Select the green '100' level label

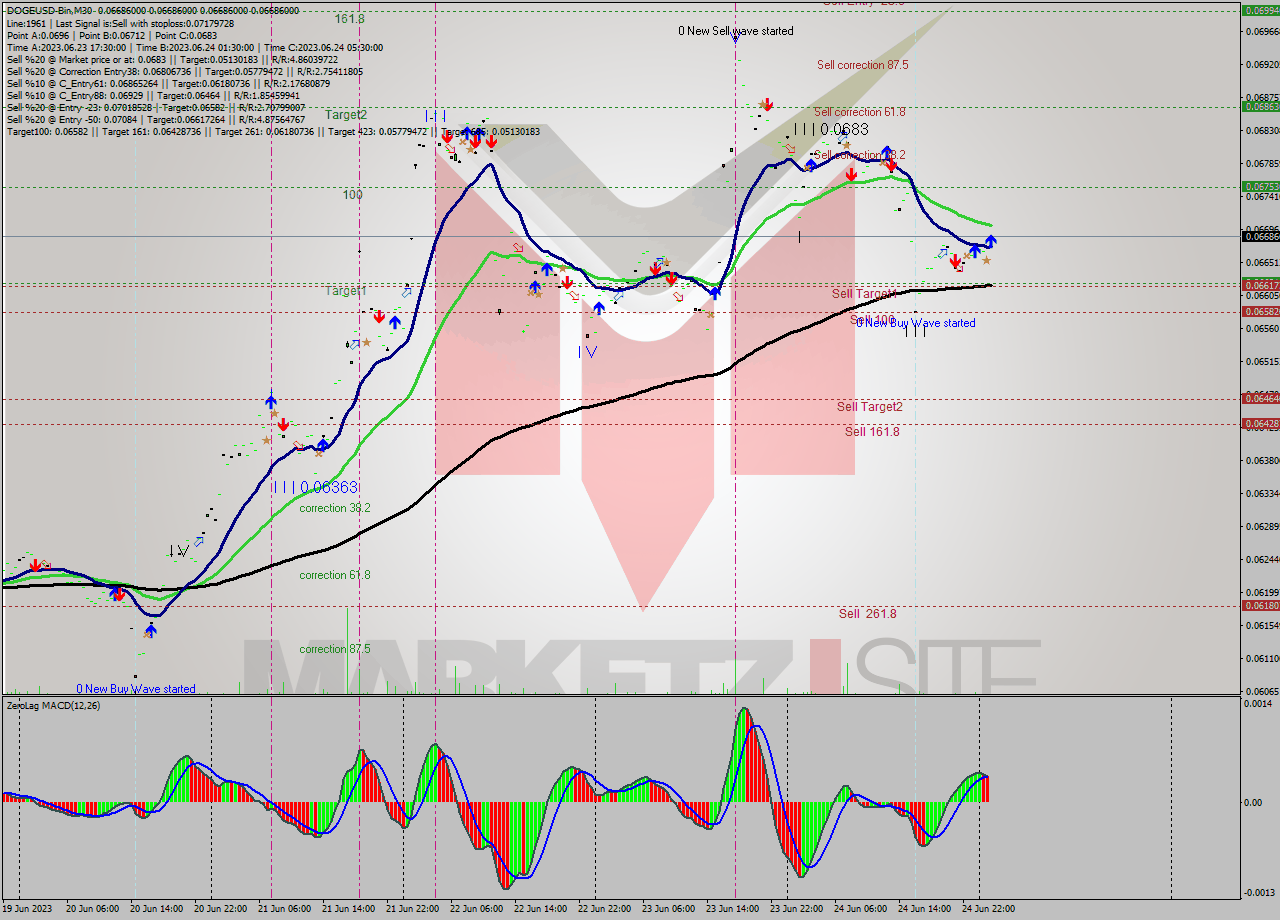352,195
